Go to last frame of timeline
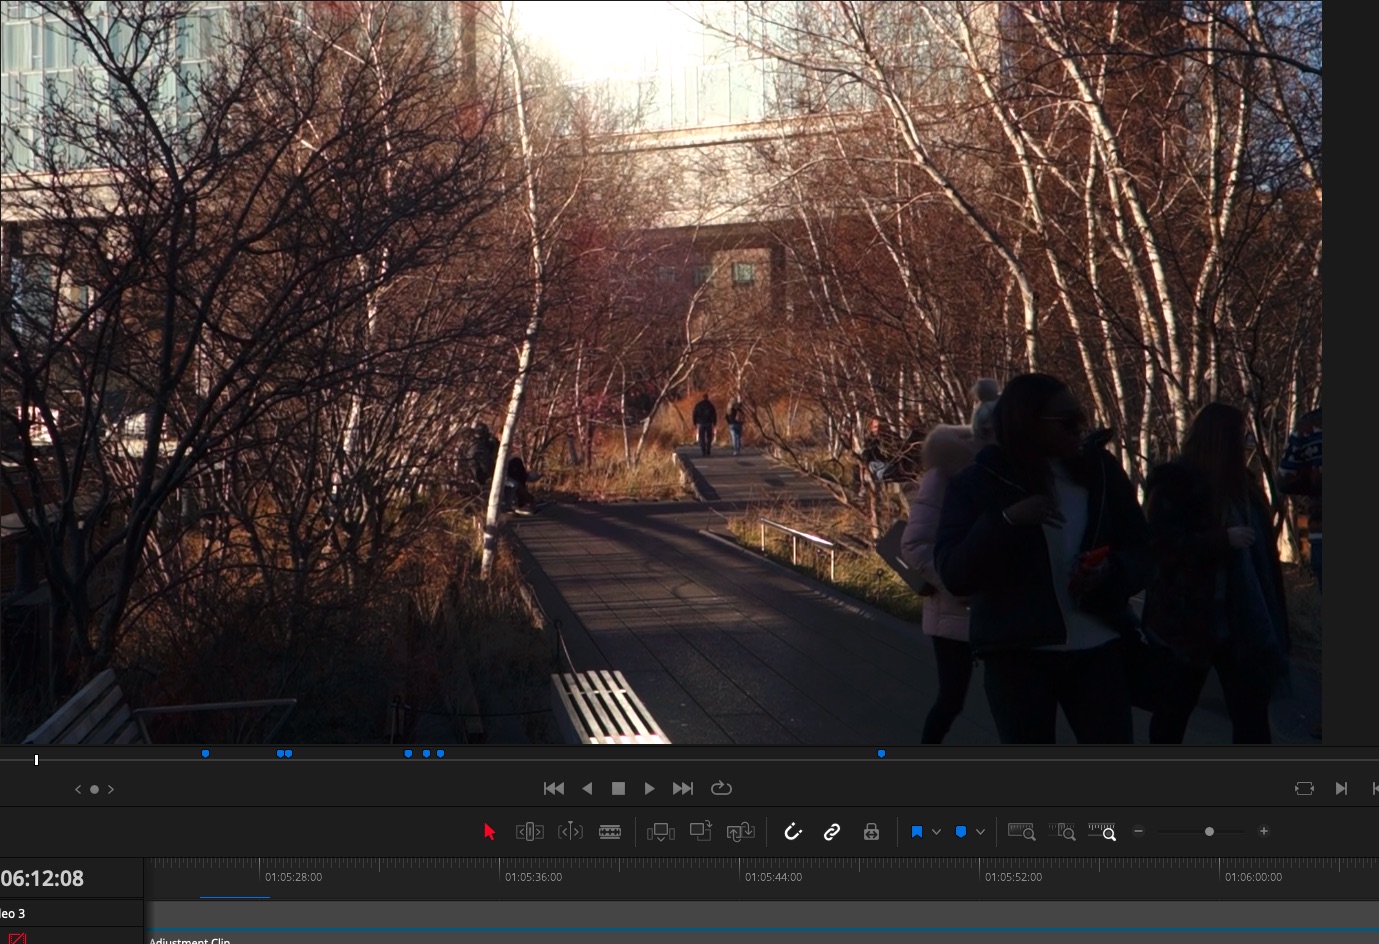Image resolution: width=1379 pixels, height=944 pixels. [x=683, y=788]
